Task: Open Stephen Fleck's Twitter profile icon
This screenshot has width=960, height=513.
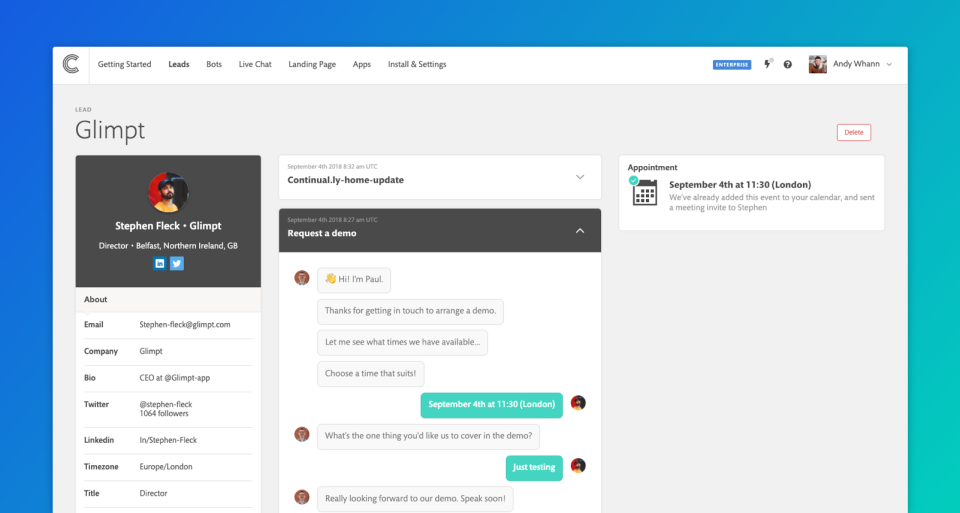Action: 177,263
